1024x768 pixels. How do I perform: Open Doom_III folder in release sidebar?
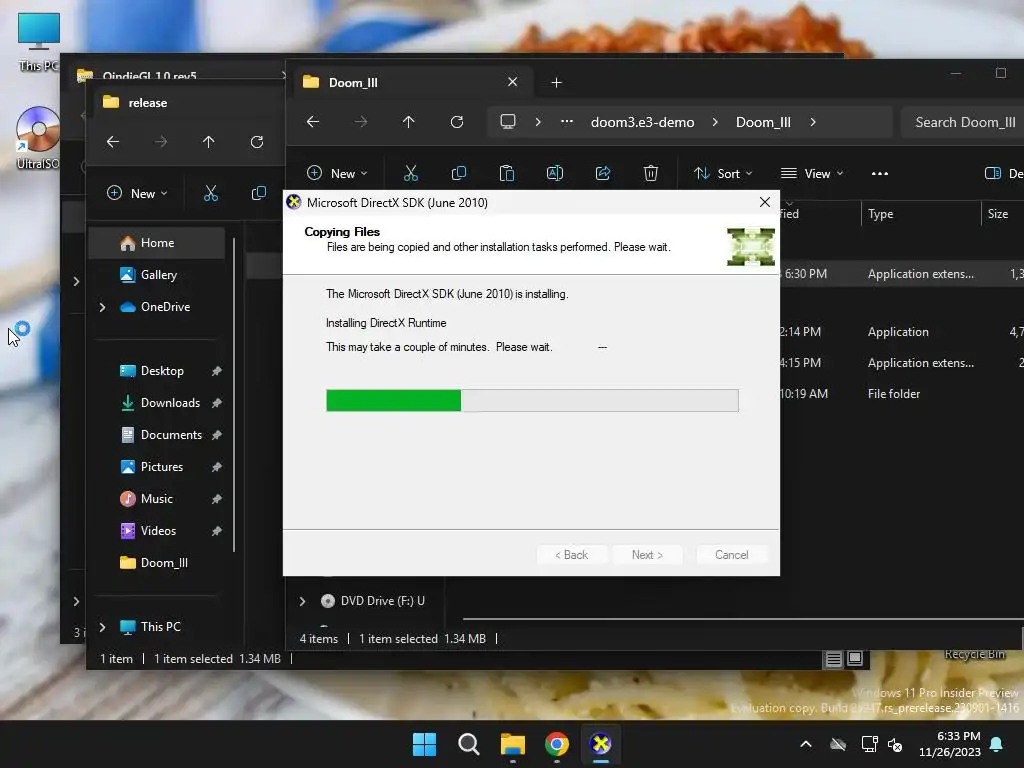[x=157, y=563]
